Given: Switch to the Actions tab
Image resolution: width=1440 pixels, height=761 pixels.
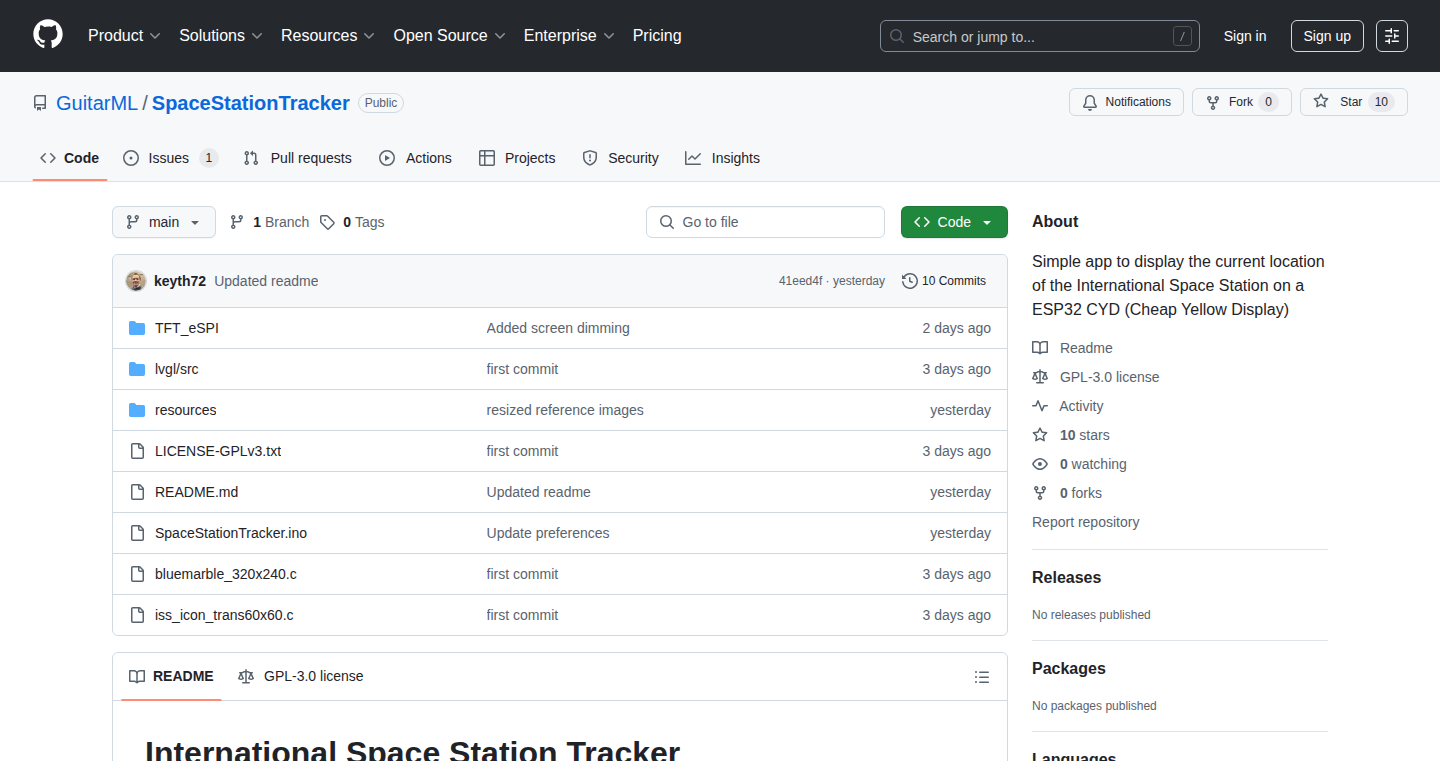Looking at the screenshot, I should pyautogui.click(x=415, y=158).
